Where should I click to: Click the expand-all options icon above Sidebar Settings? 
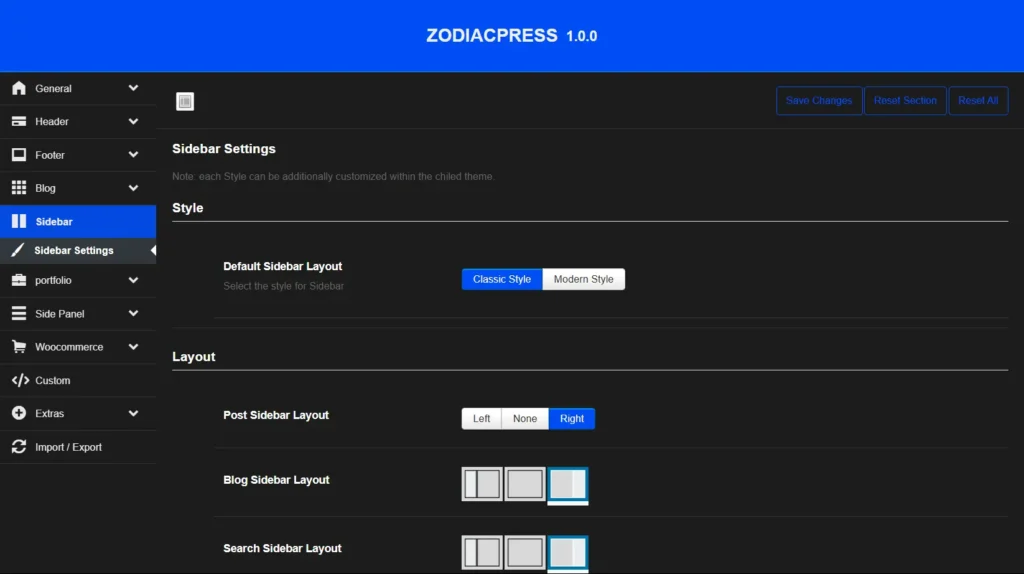click(x=185, y=101)
